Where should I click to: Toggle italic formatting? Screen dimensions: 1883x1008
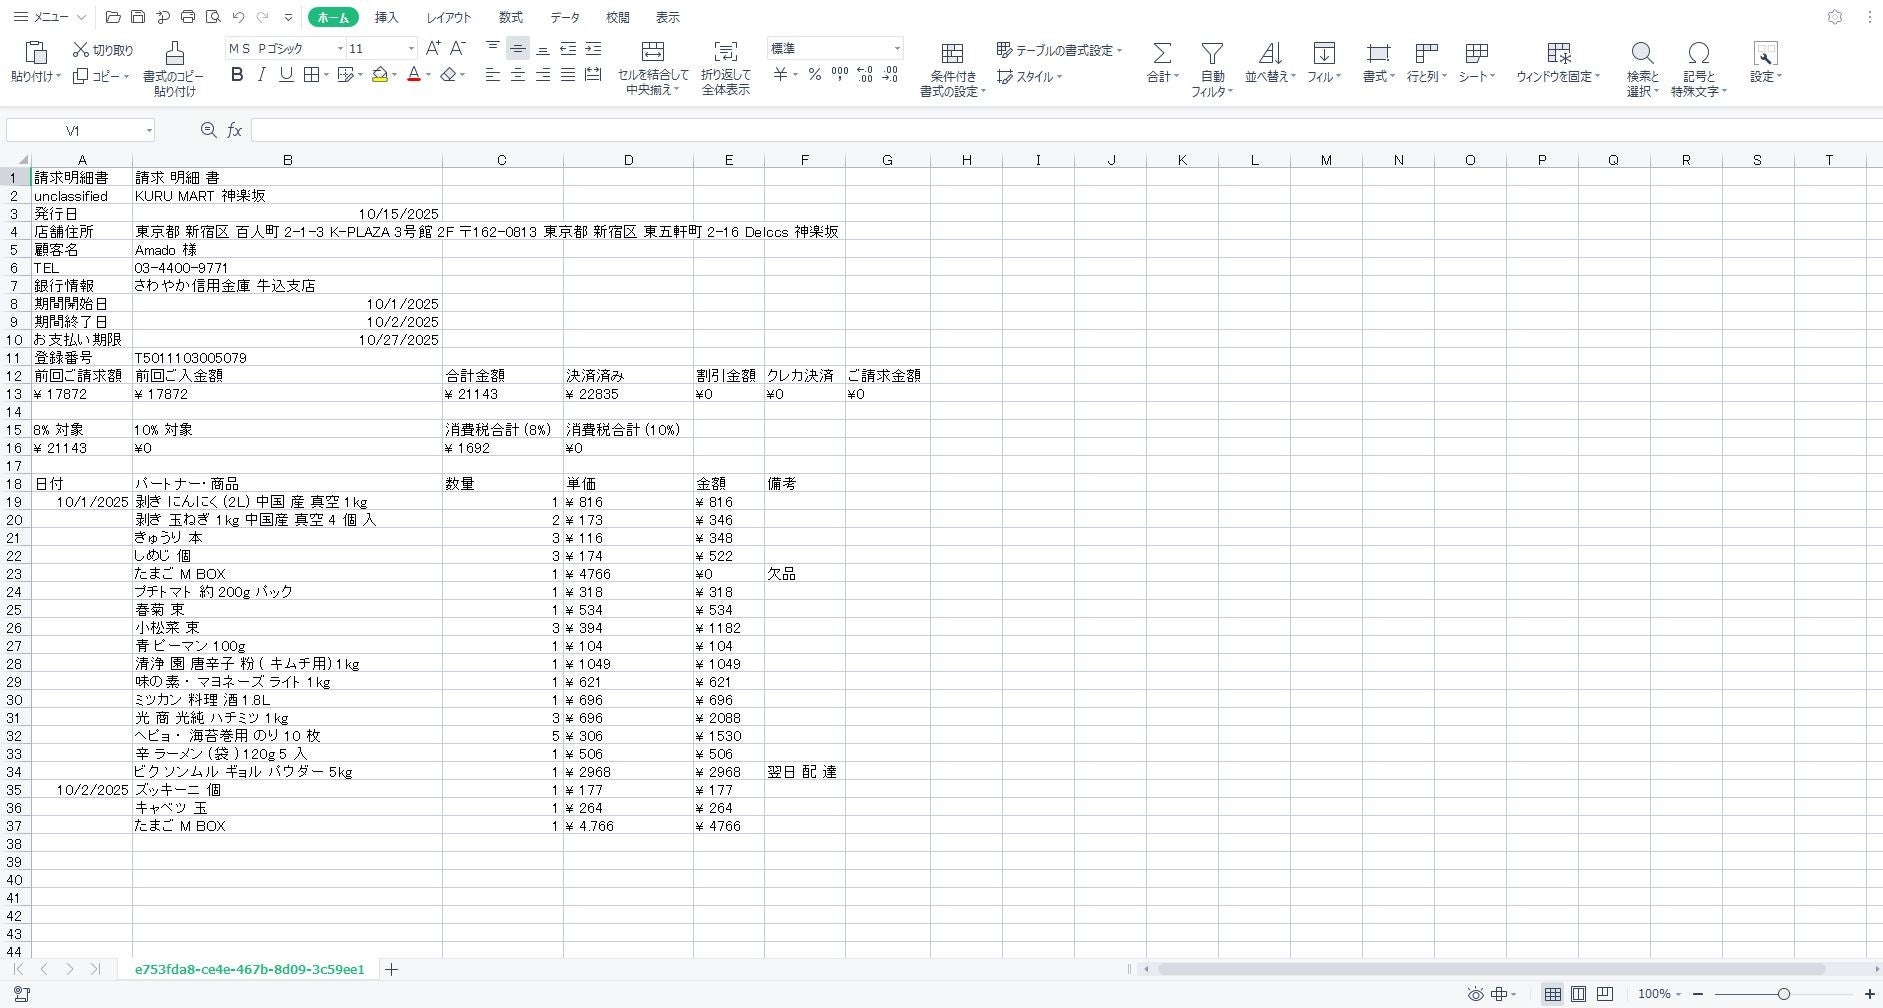pyautogui.click(x=262, y=75)
